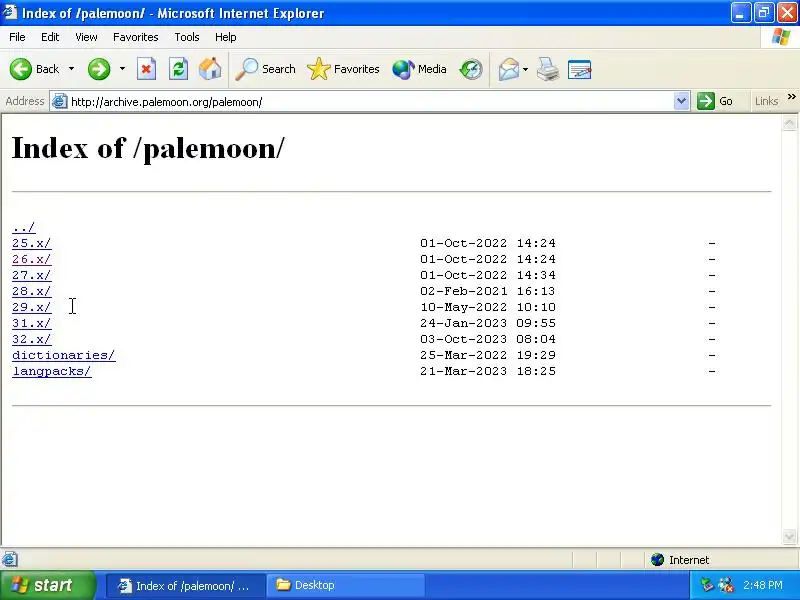Minimize the Internet Explorer window
Viewport: 800px width, 600px height.
point(740,13)
